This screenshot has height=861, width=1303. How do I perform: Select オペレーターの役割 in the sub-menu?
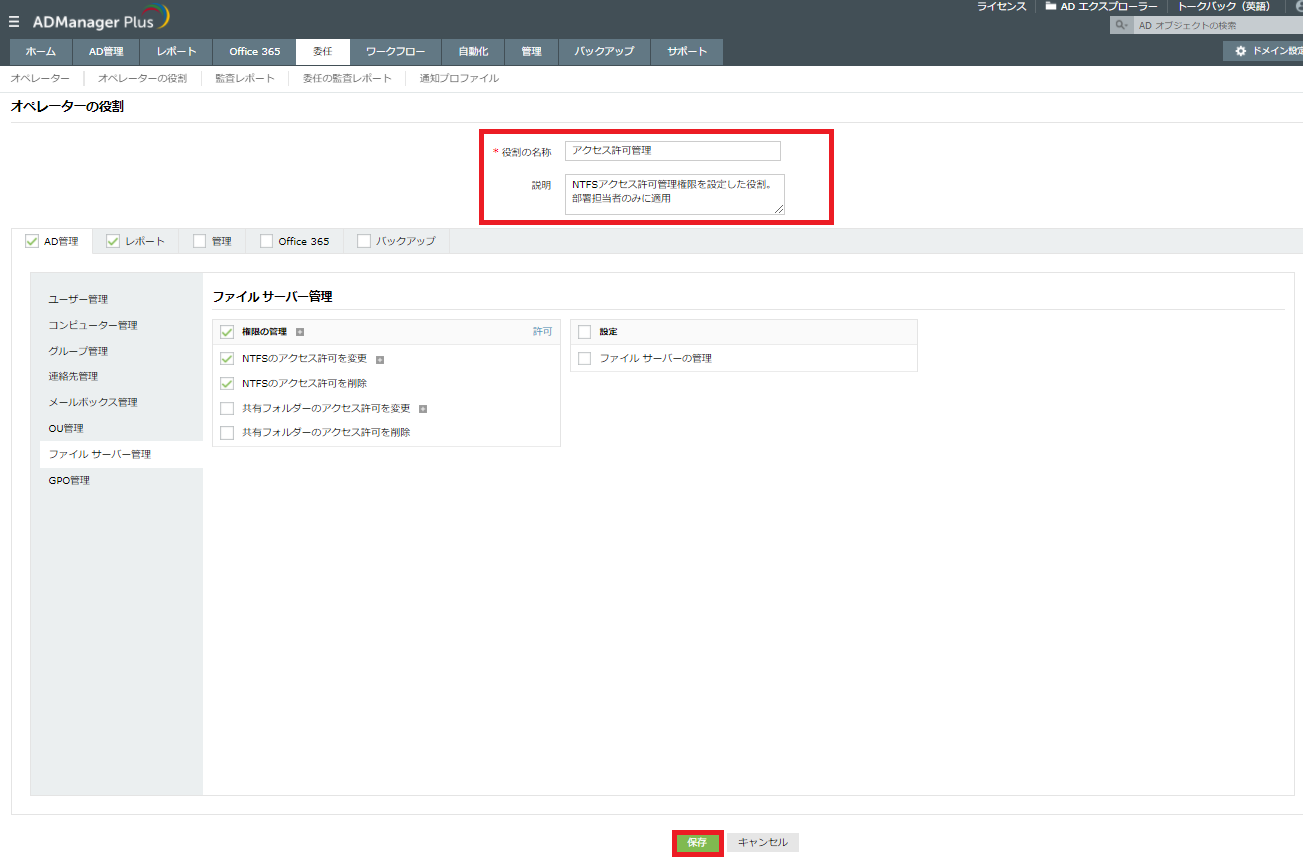point(142,78)
